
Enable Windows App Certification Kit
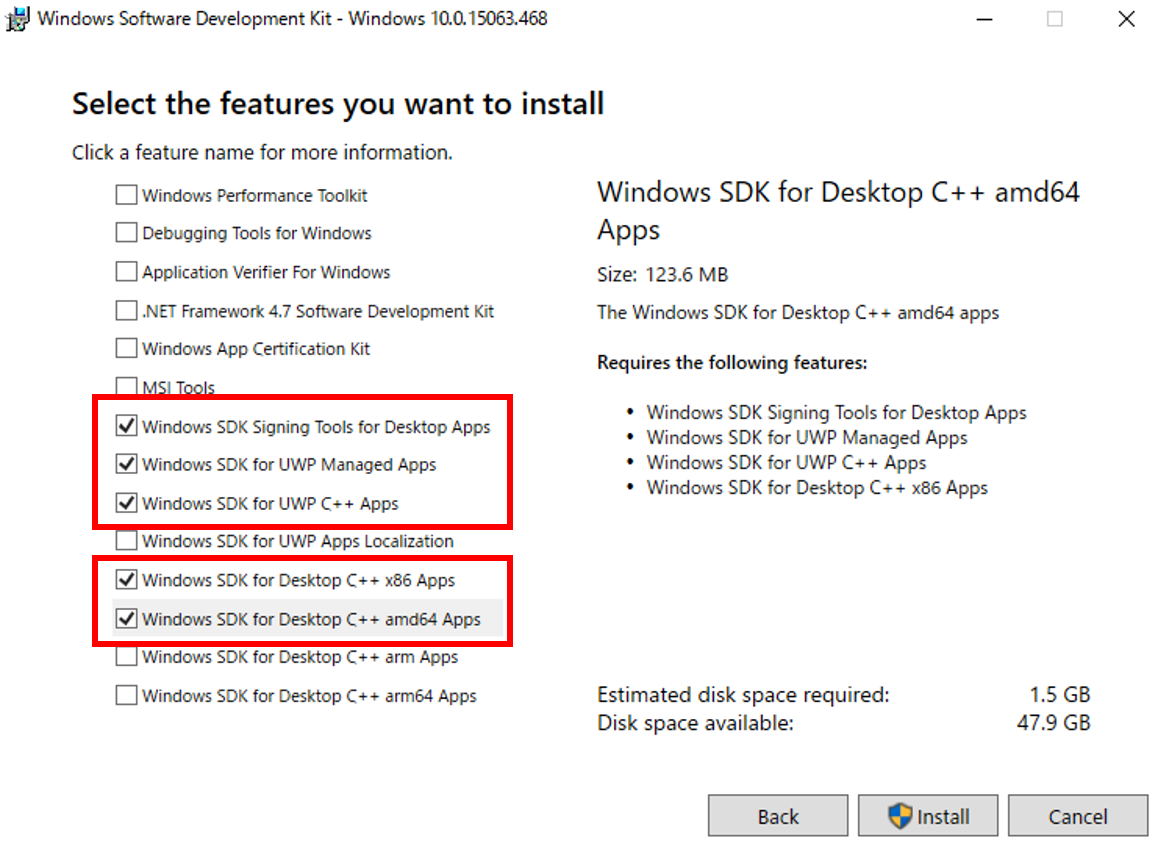point(126,348)
